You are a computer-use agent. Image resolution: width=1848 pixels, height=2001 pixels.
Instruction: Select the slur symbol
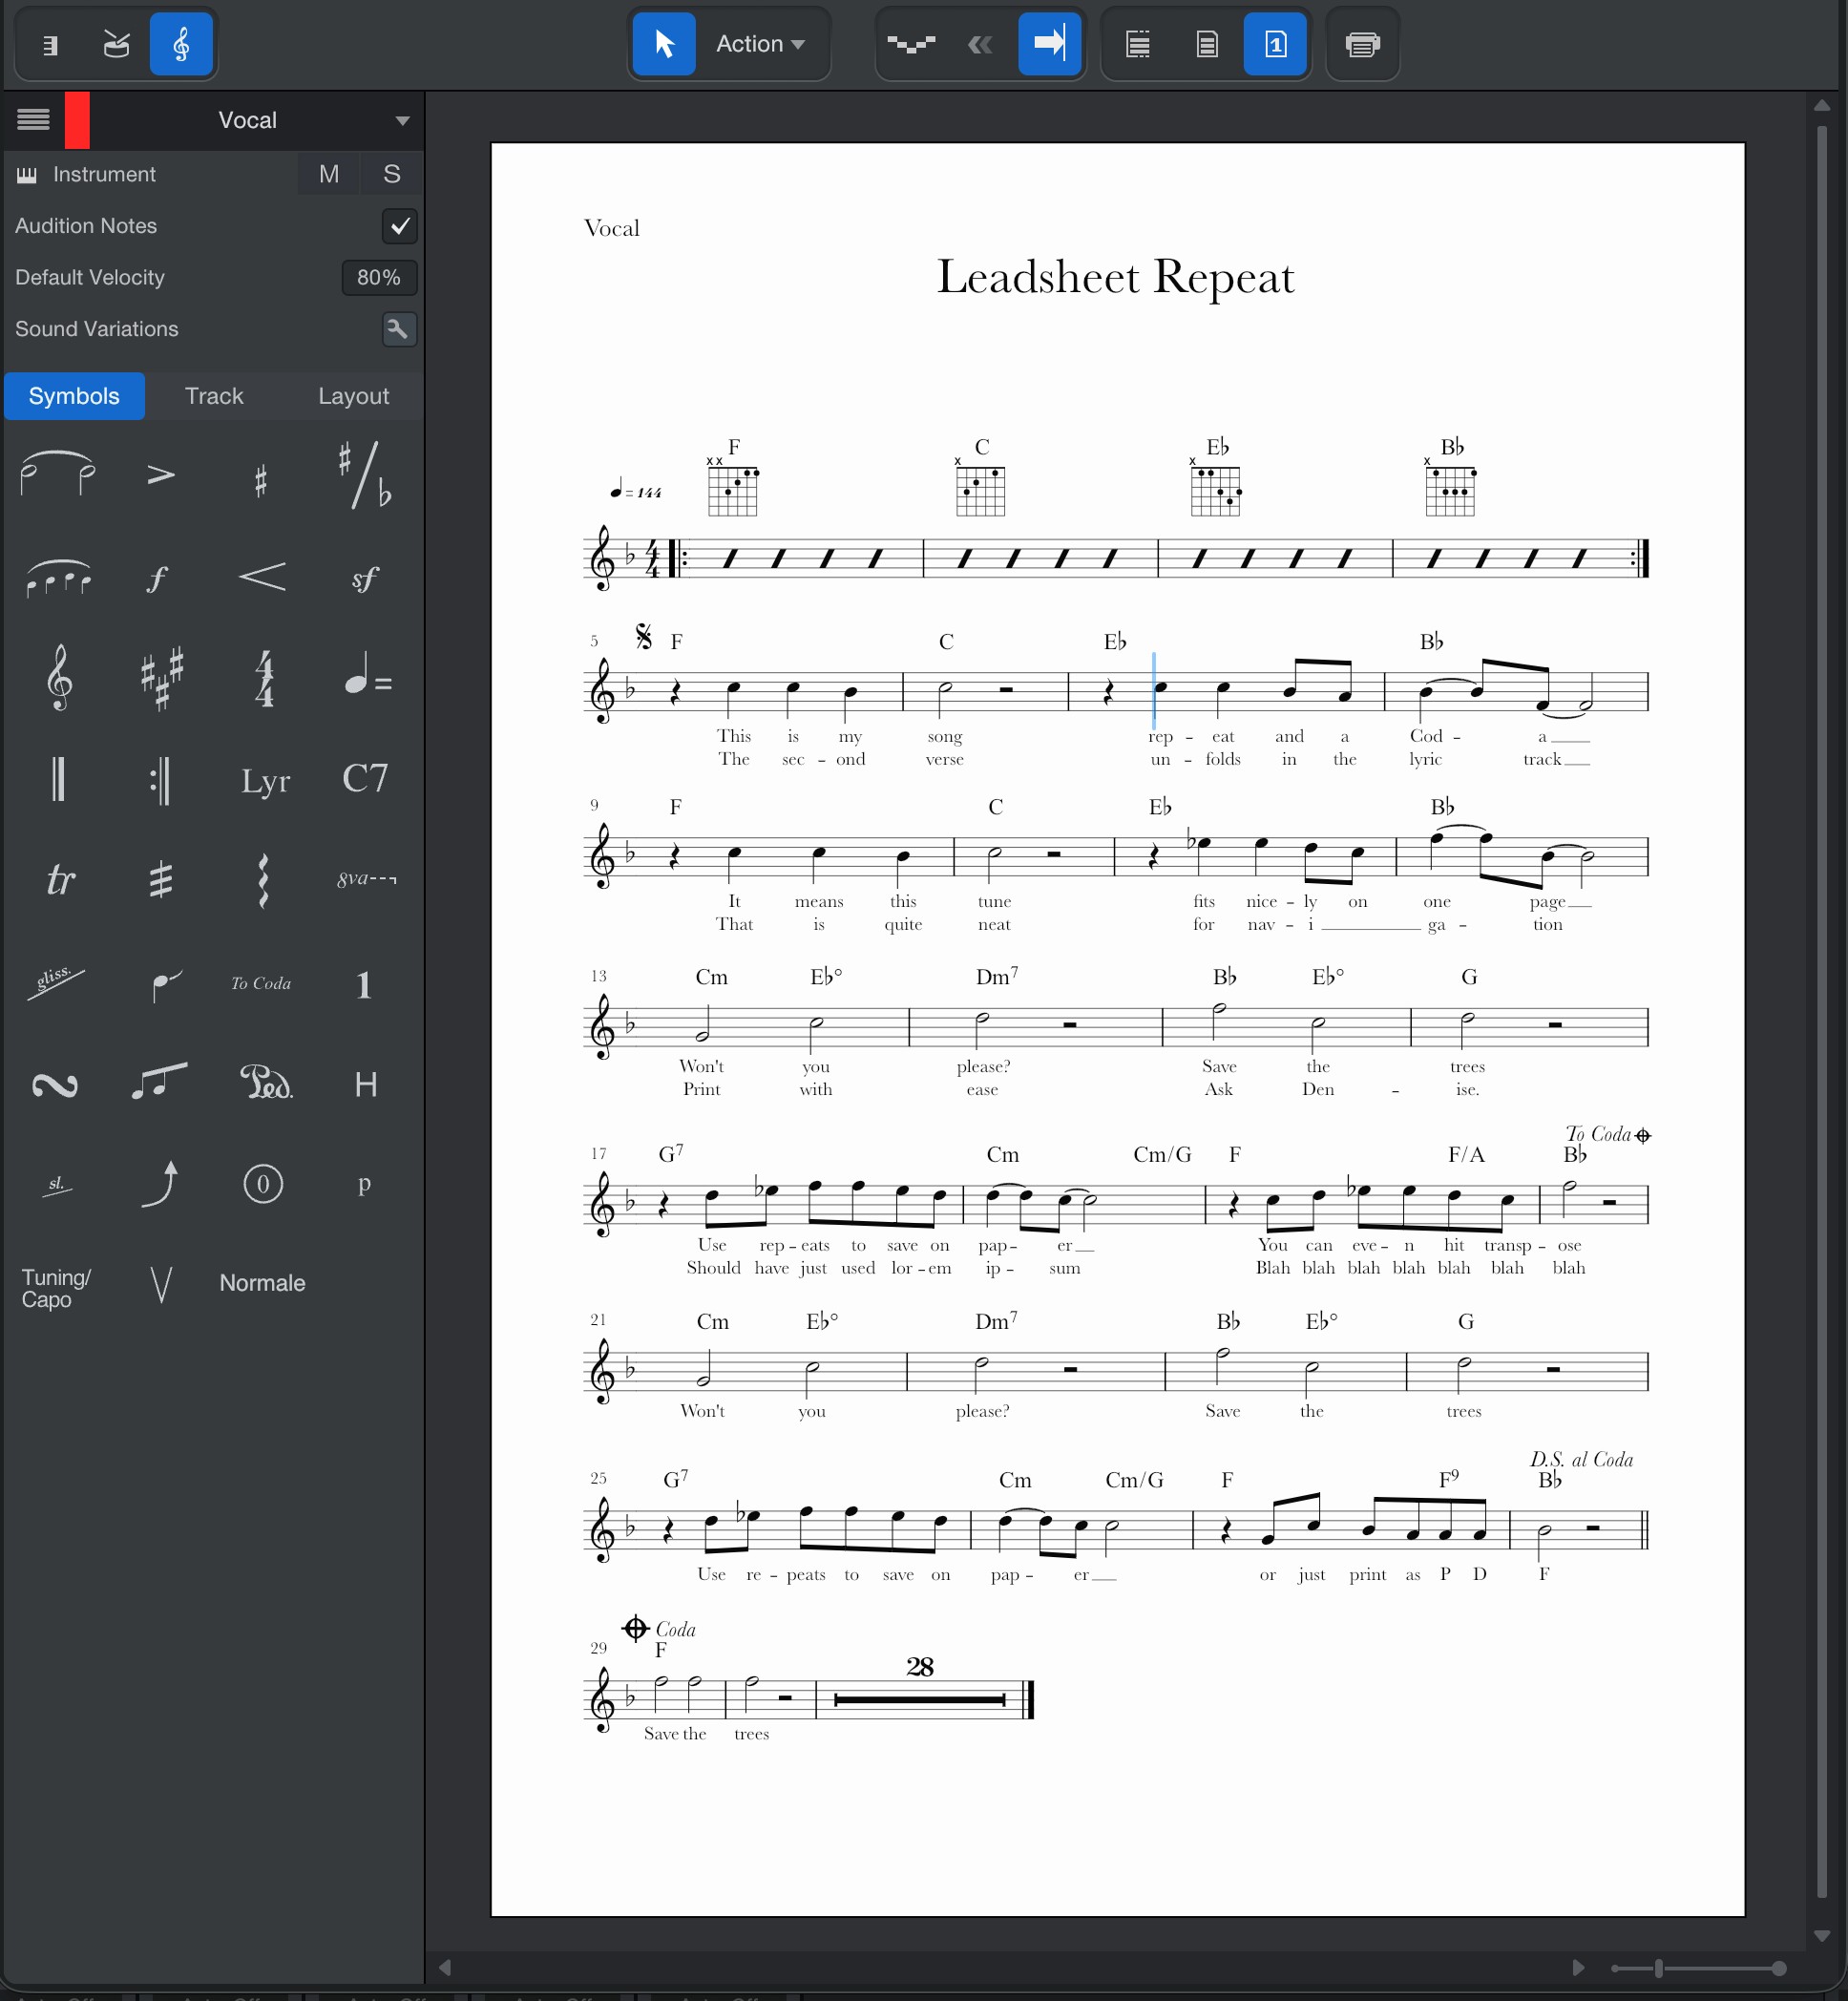[x=58, y=474]
